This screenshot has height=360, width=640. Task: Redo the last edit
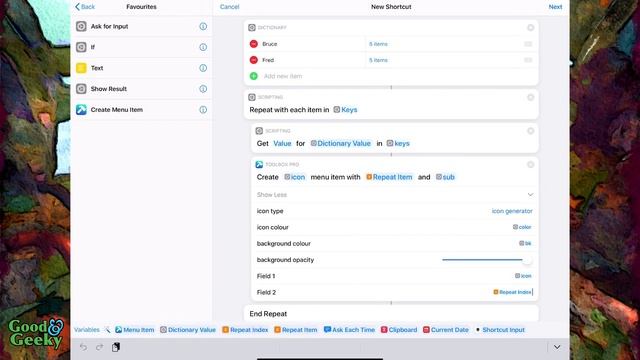pos(99,347)
